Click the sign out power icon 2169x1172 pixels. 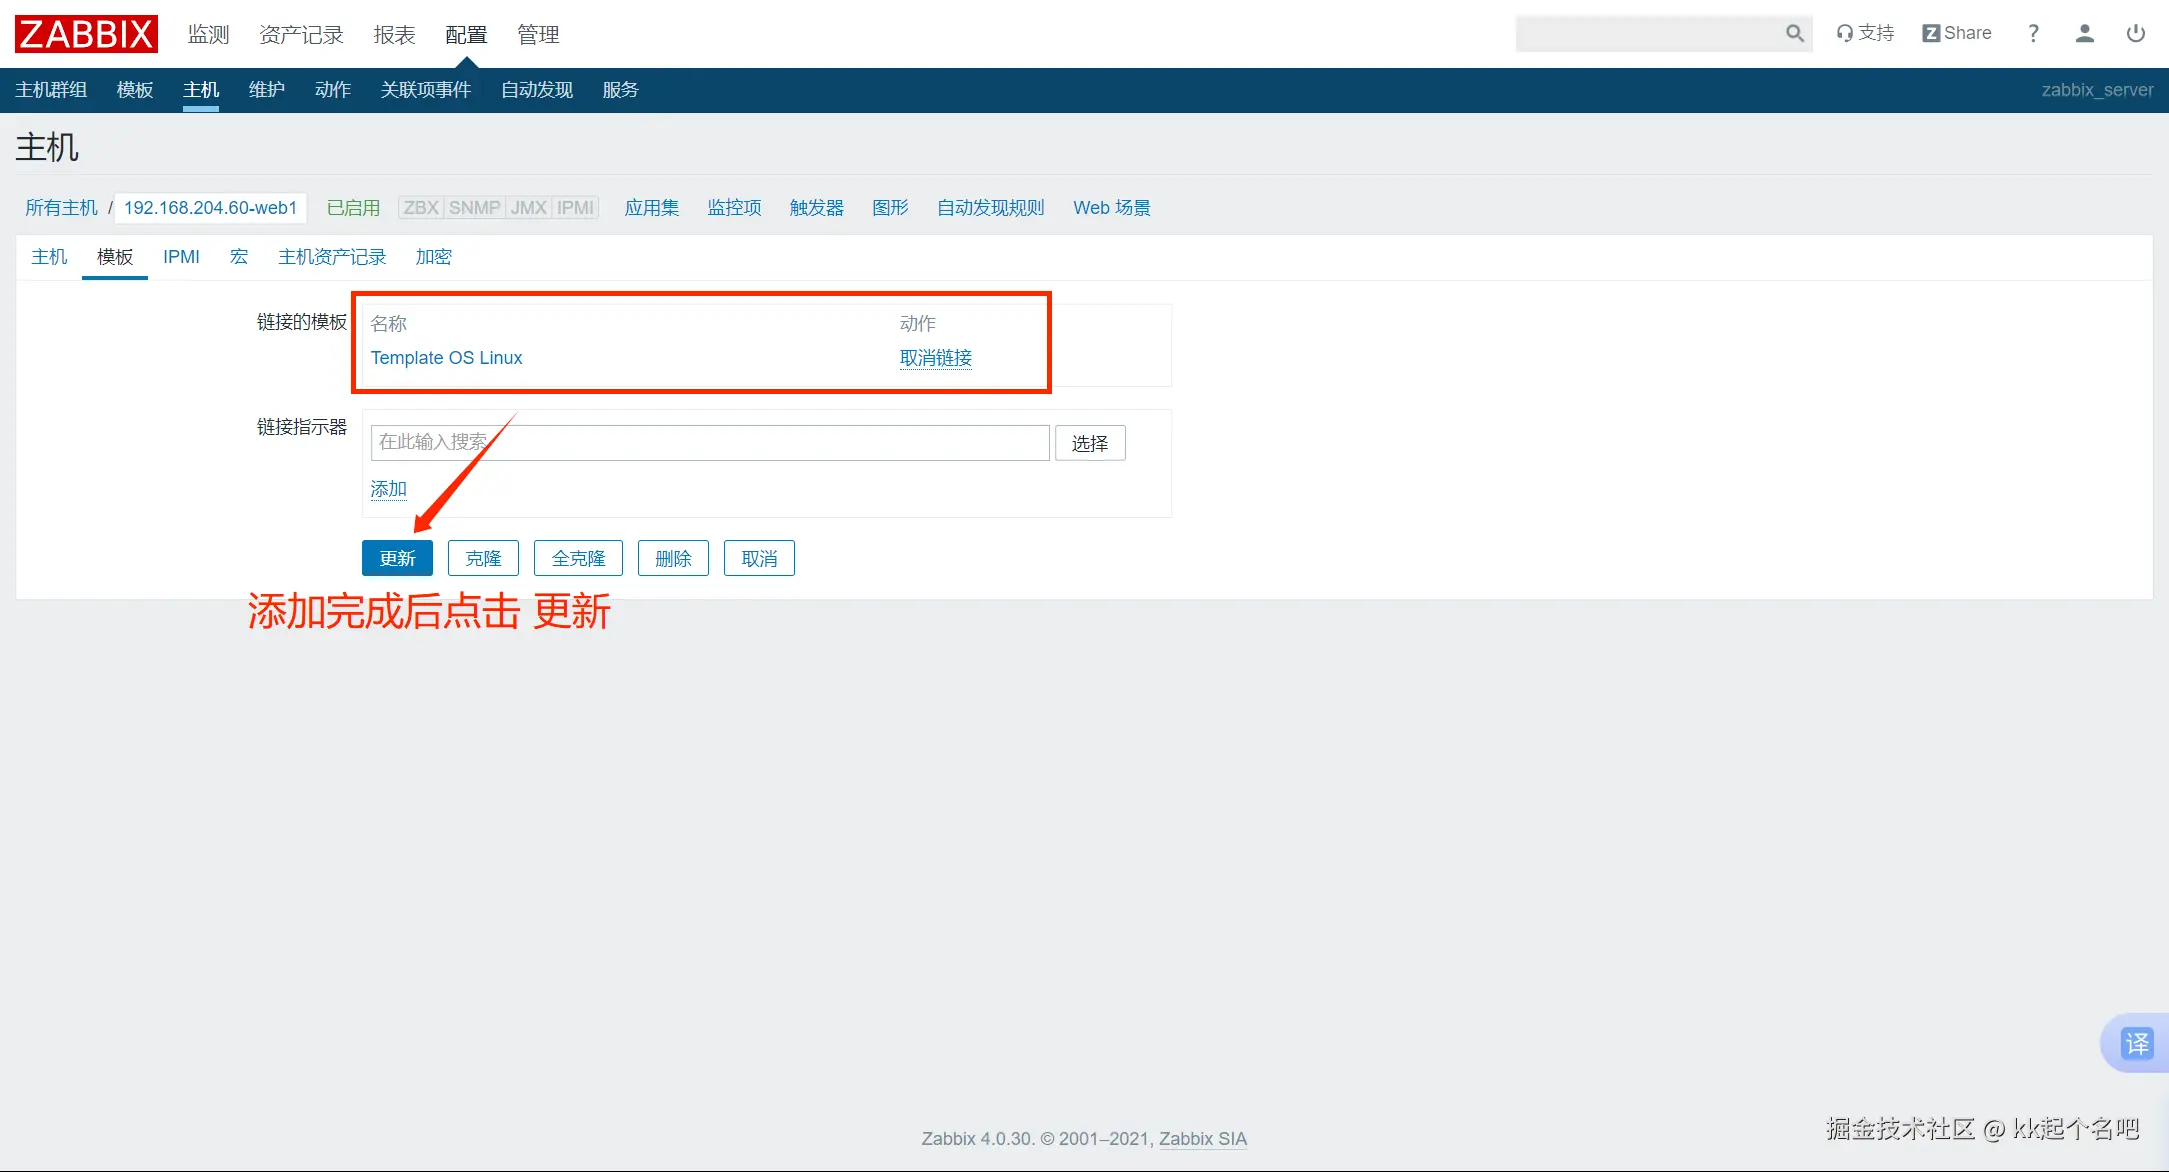tap(2135, 33)
